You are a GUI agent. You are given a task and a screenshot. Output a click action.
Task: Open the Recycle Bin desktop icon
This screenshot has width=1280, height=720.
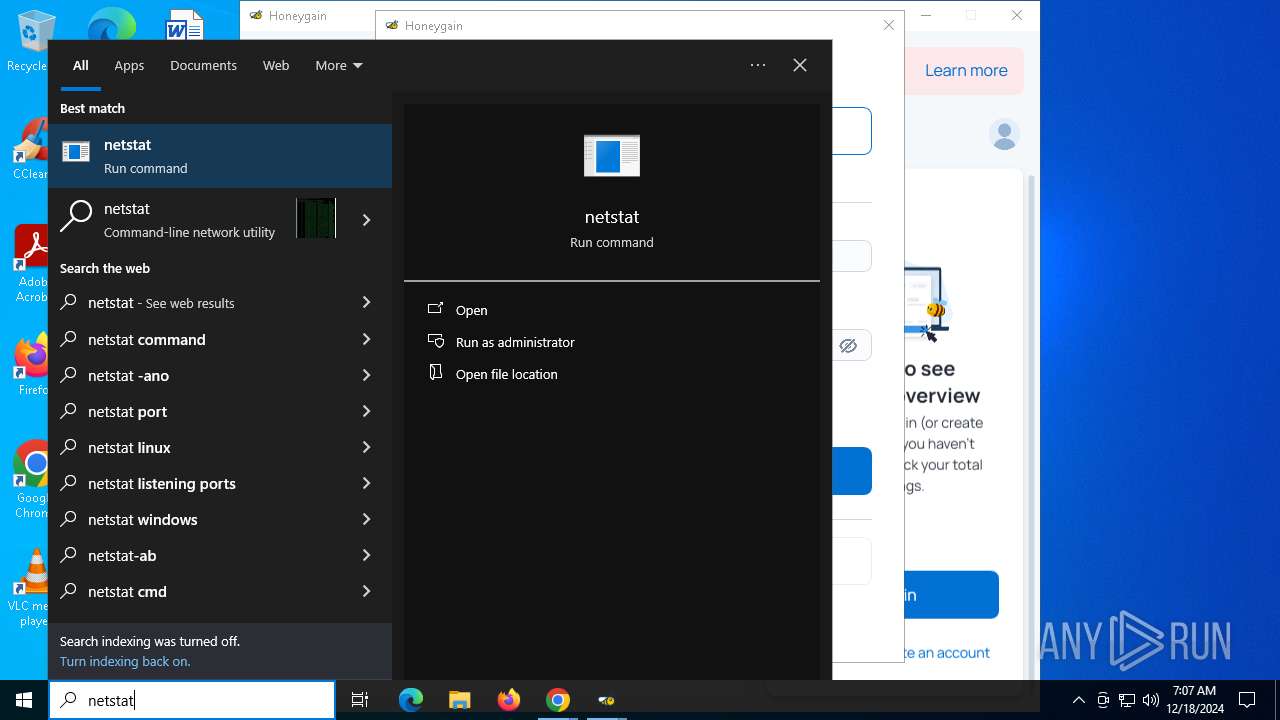pyautogui.click(x=30, y=42)
